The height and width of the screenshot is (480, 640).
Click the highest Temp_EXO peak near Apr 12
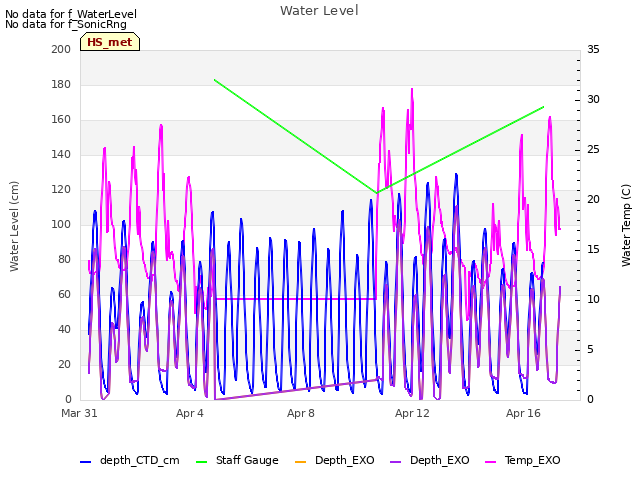[412, 89]
